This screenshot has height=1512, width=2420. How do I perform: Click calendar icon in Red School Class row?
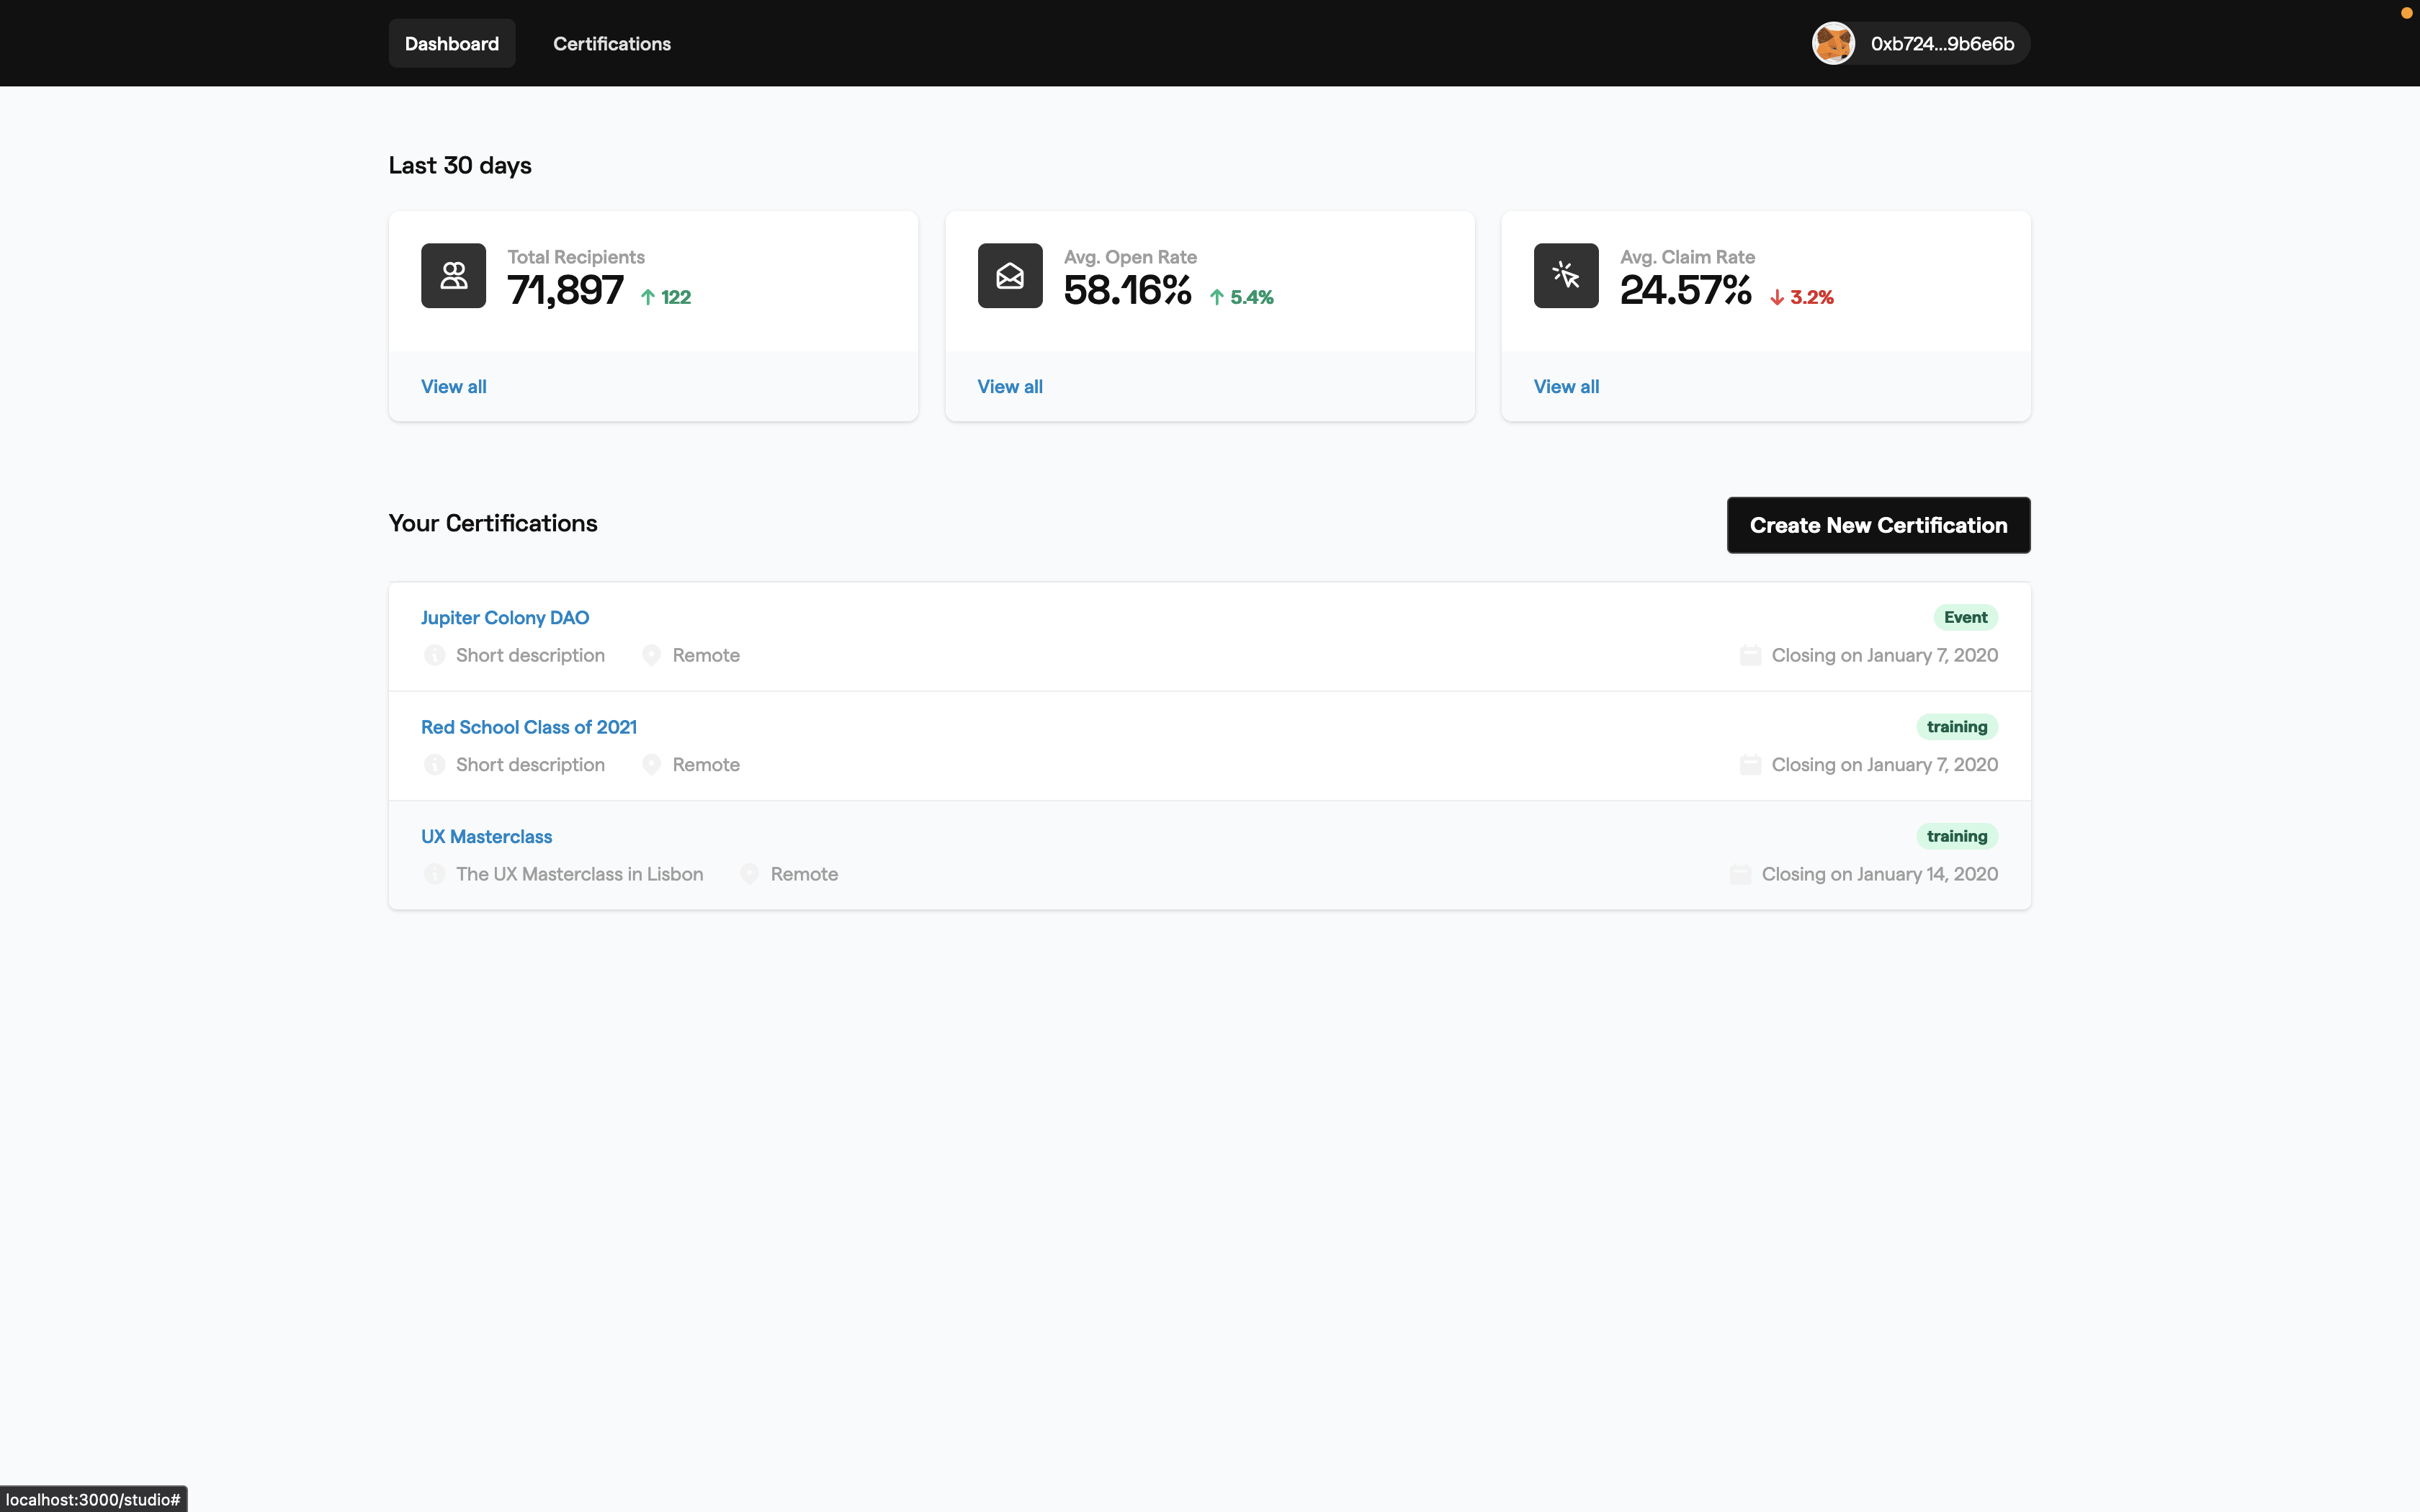[x=1750, y=764]
